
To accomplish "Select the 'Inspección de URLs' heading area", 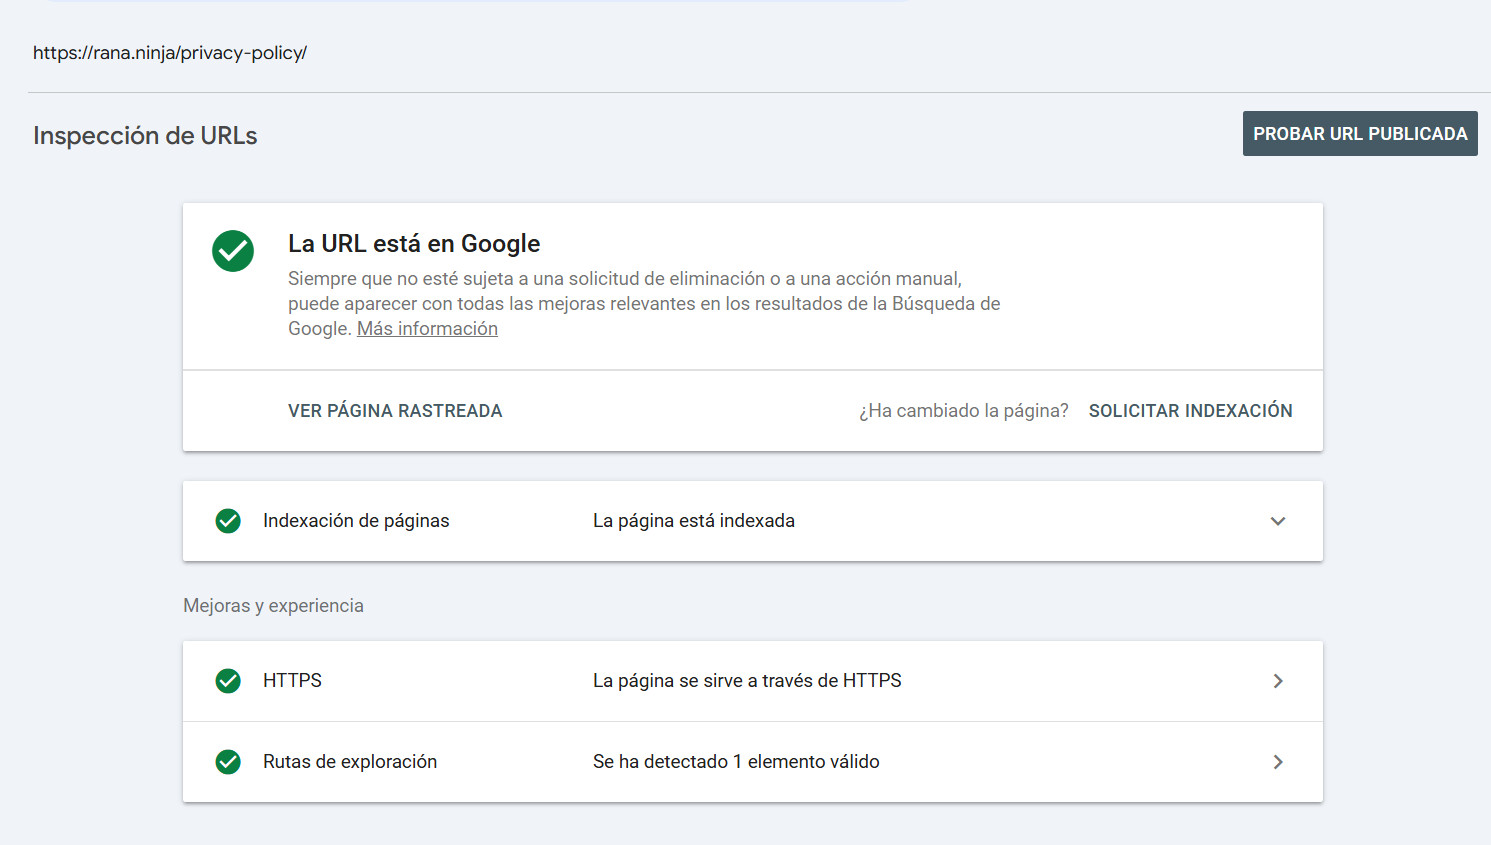I will [x=144, y=135].
